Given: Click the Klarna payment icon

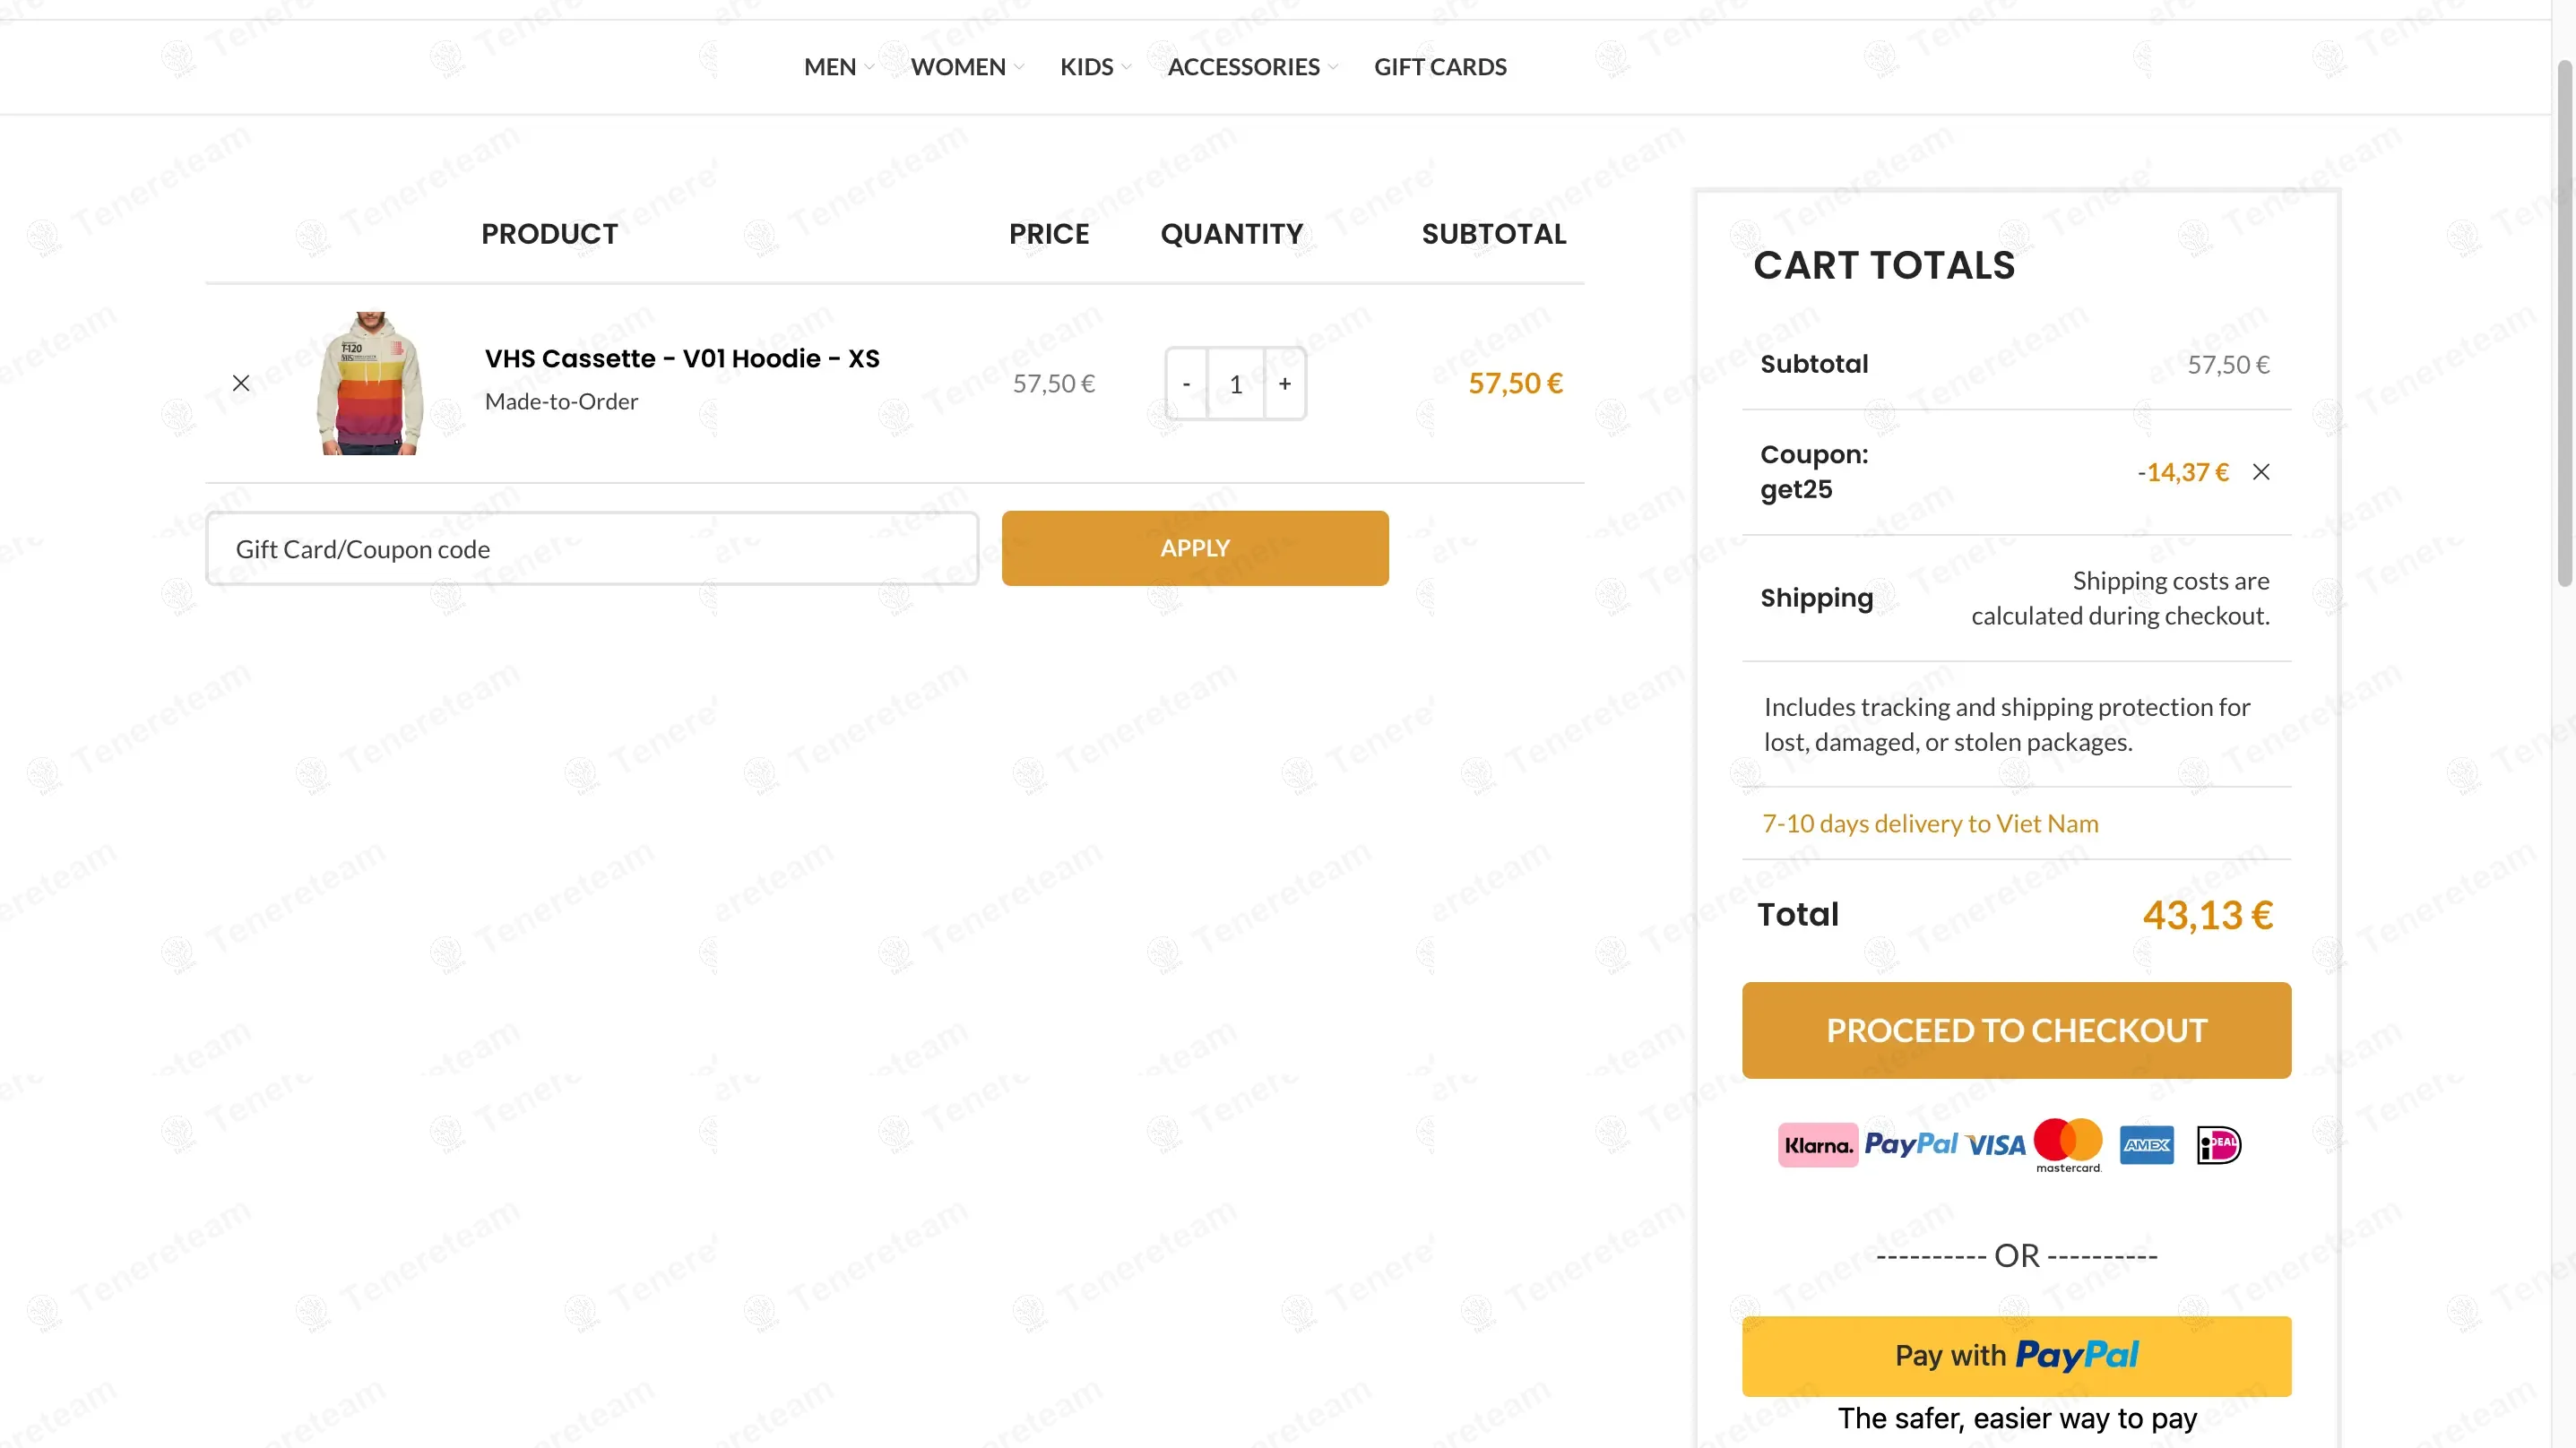Looking at the screenshot, I should (x=1818, y=1145).
